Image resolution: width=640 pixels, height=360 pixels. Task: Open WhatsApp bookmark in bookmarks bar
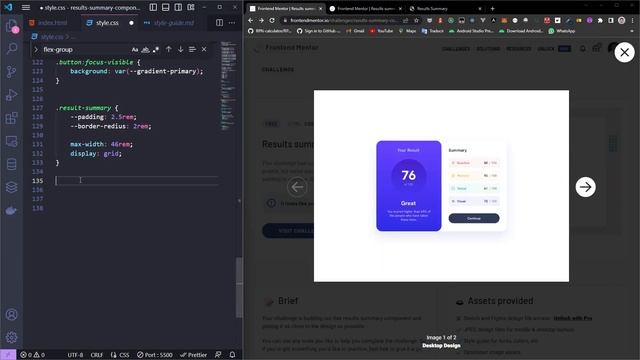click(x=562, y=31)
